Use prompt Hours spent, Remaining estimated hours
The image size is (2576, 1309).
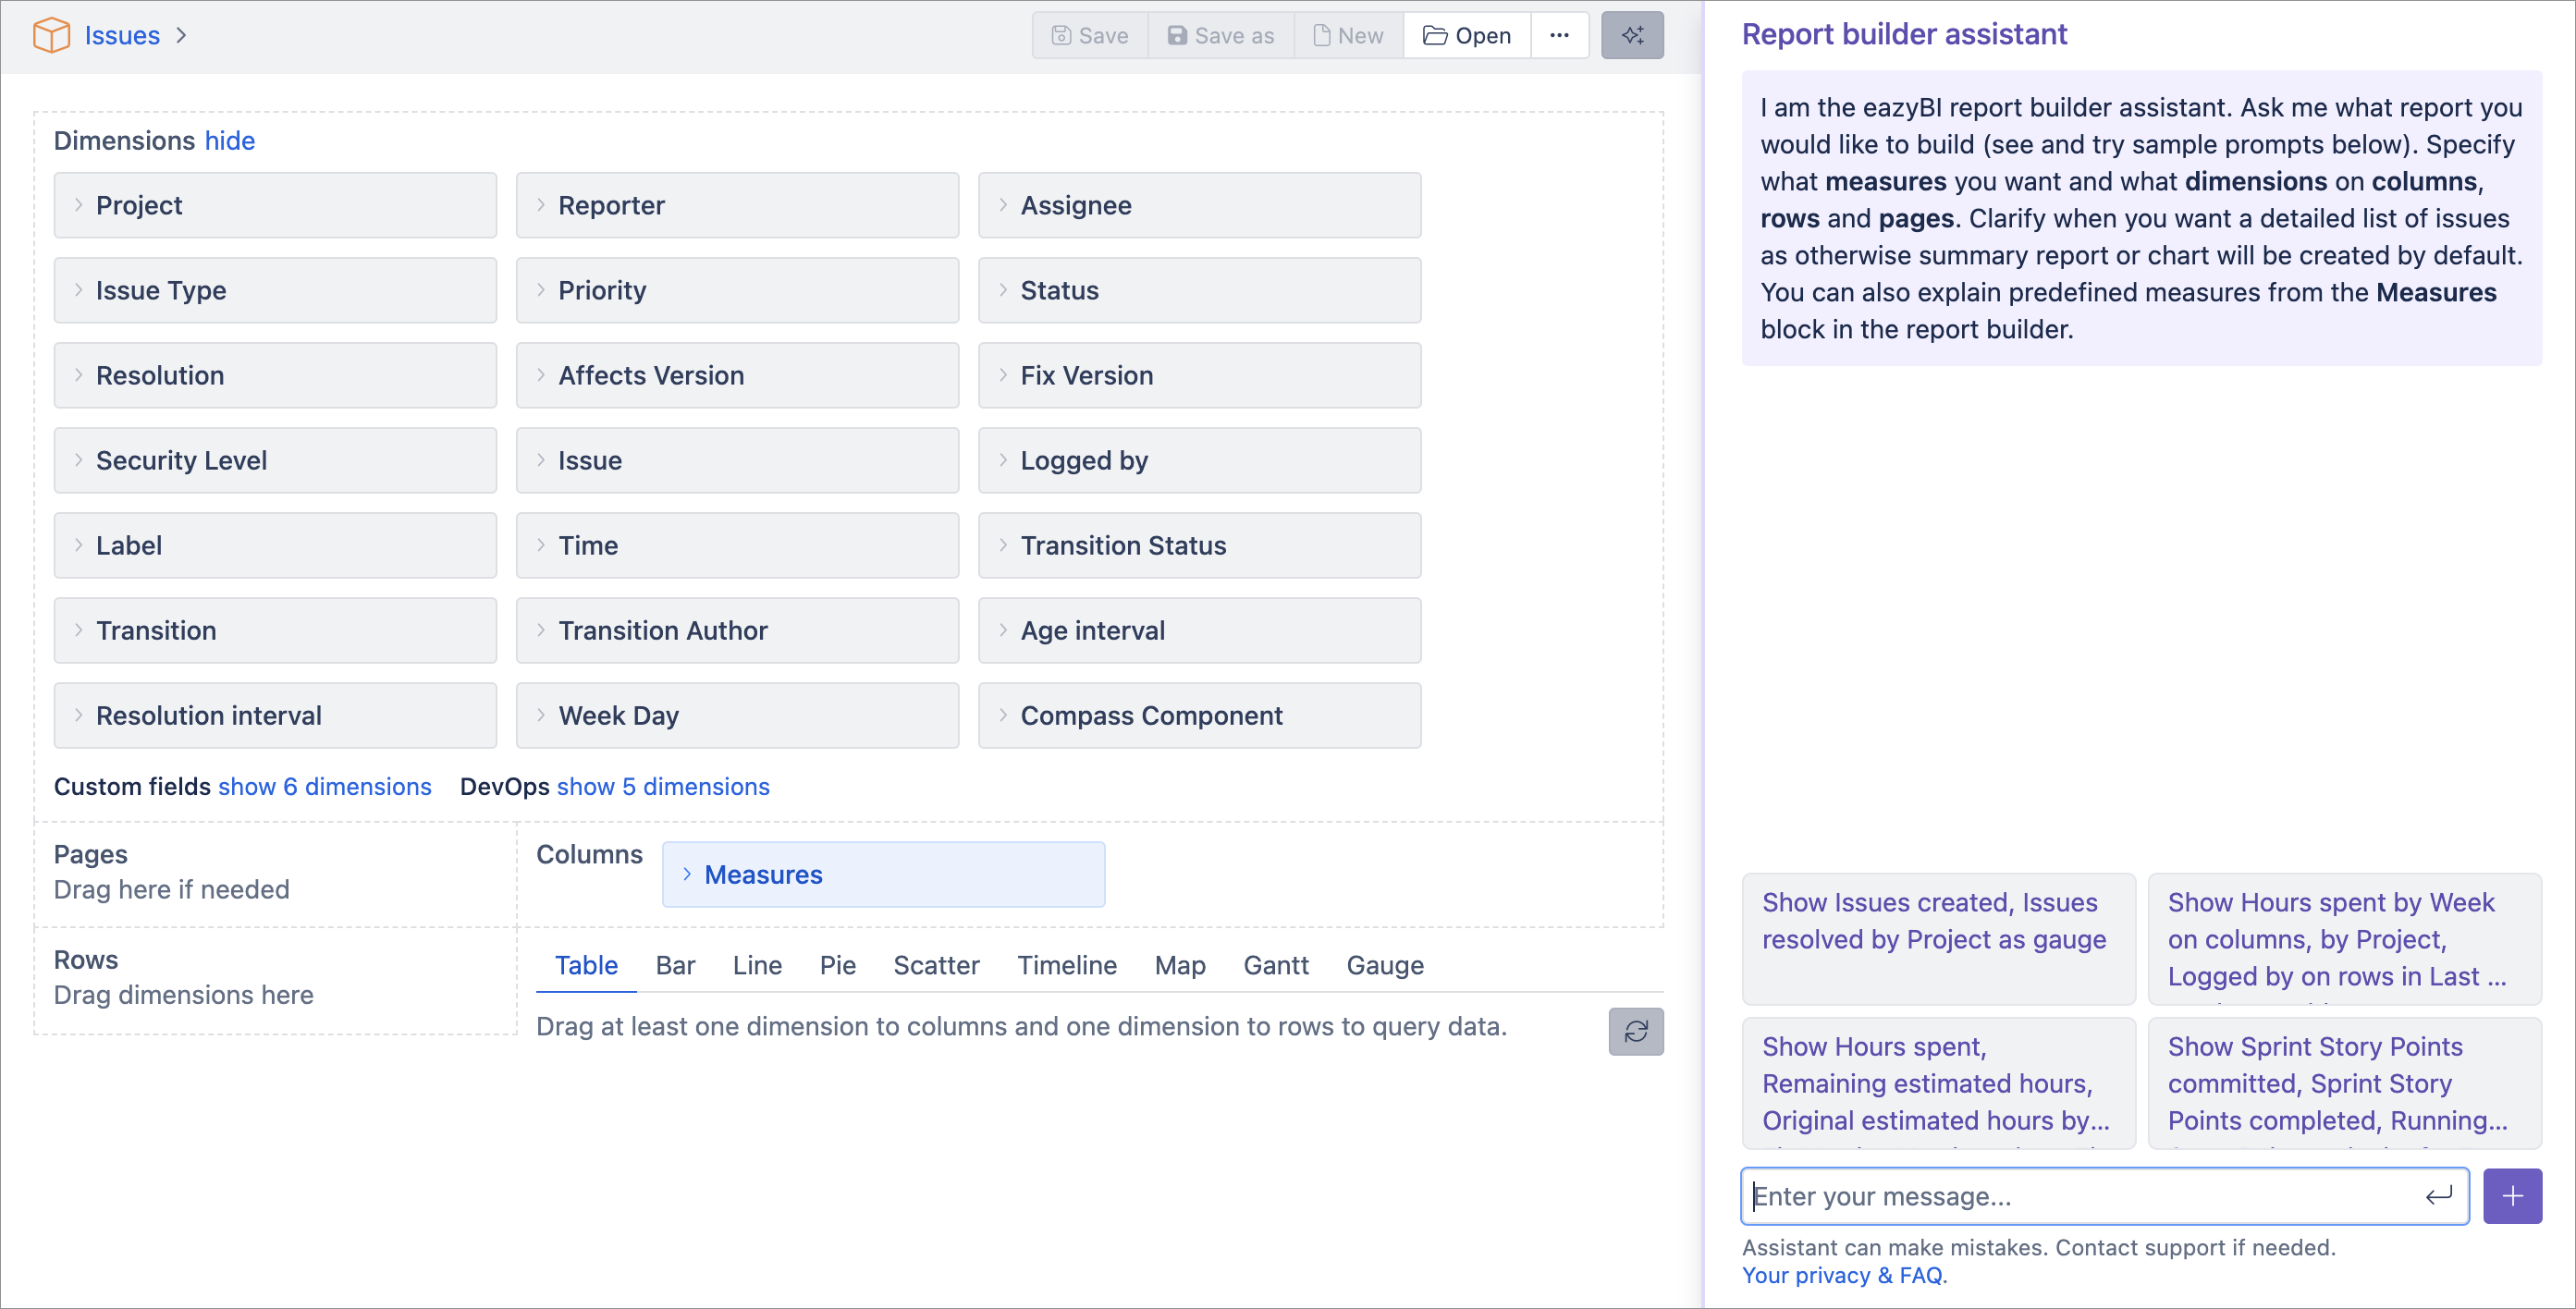pos(1938,1082)
